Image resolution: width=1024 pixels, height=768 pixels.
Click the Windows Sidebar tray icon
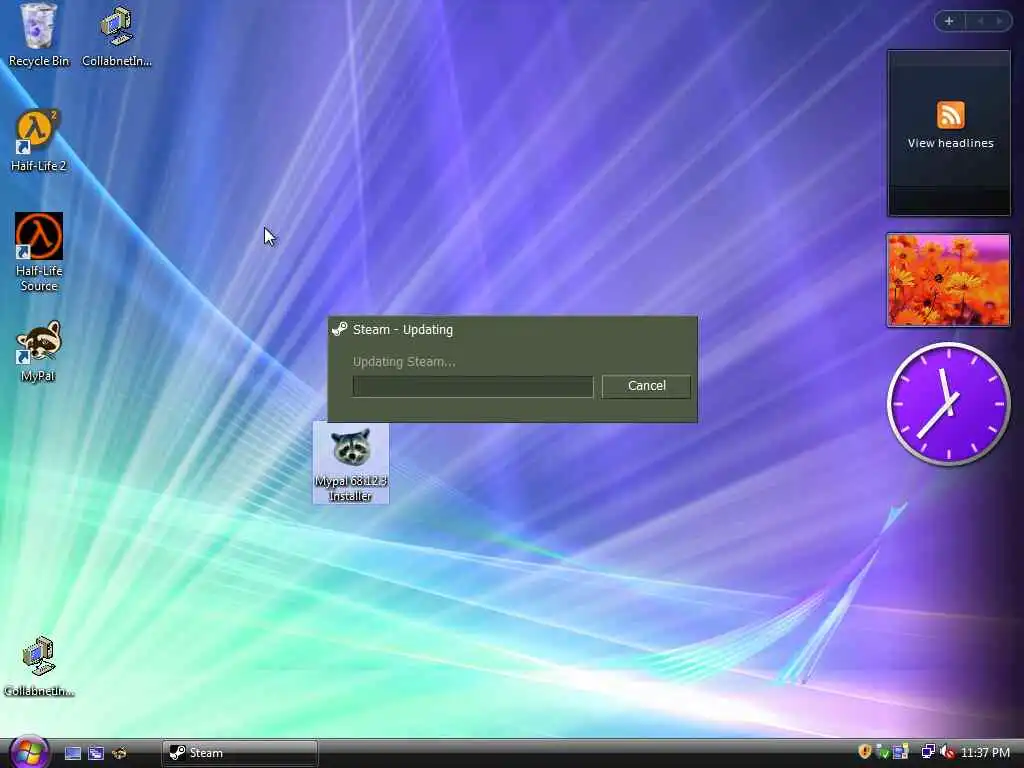[x=901, y=752]
